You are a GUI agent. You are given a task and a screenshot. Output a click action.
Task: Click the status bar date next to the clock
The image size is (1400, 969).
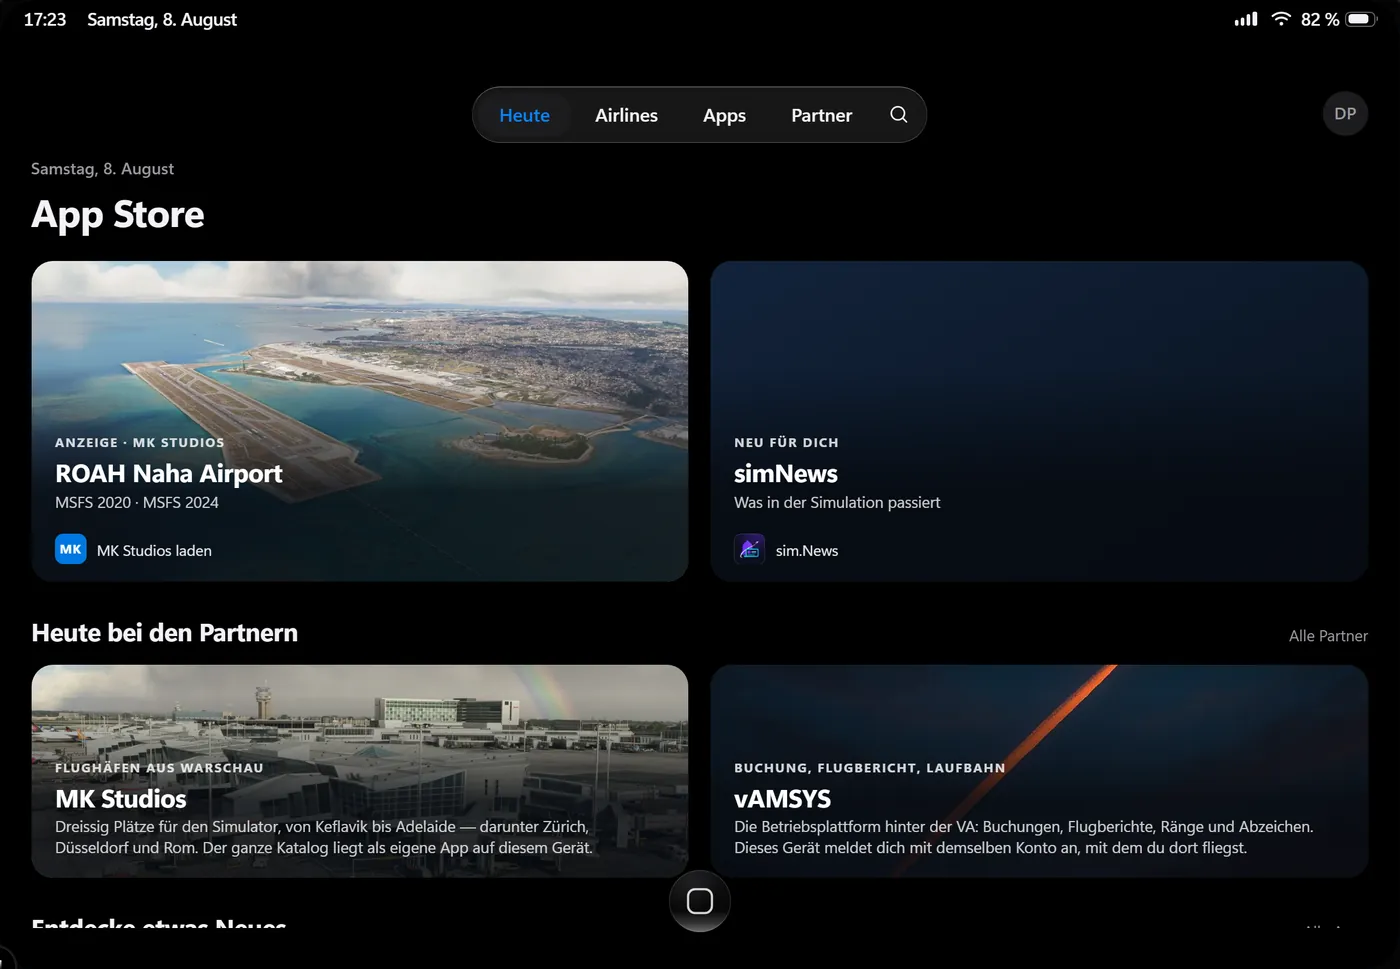pyautogui.click(x=162, y=19)
